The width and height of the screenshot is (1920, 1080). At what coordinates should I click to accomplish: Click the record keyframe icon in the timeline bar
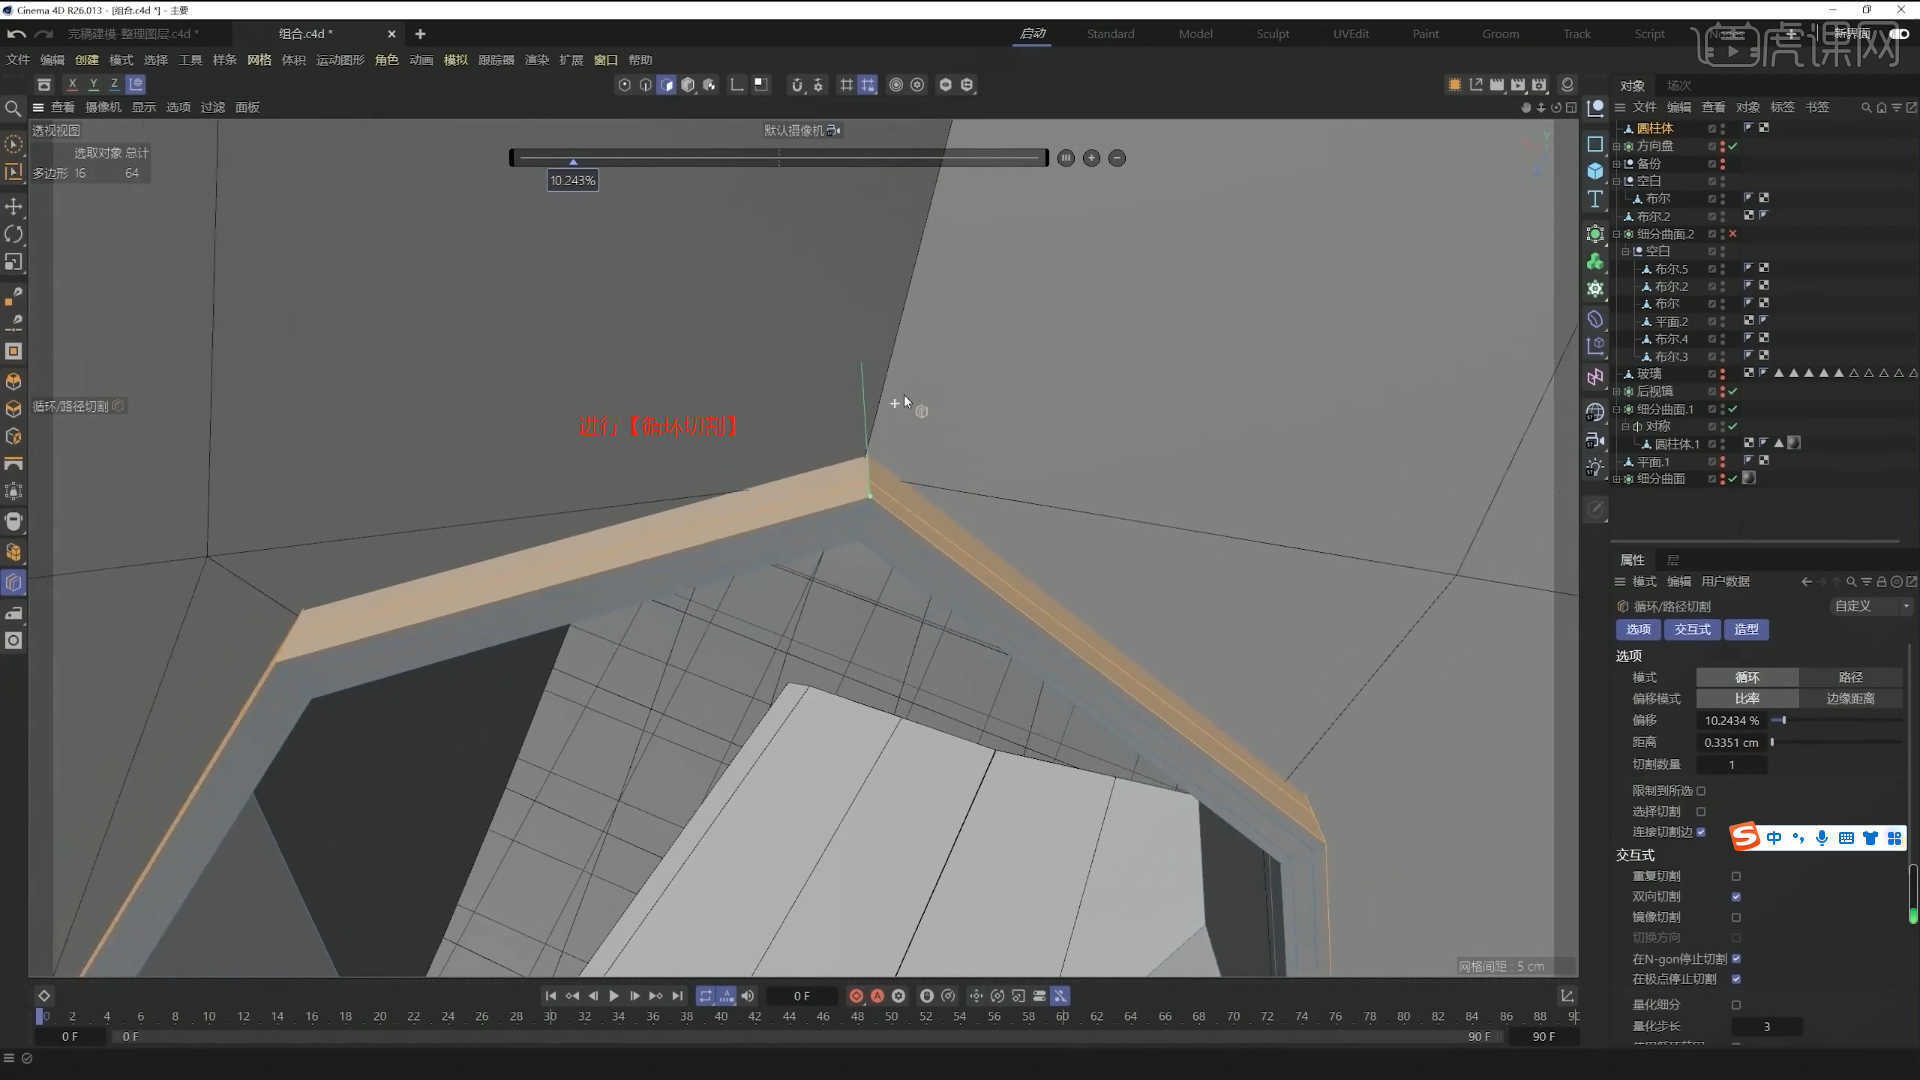click(857, 996)
